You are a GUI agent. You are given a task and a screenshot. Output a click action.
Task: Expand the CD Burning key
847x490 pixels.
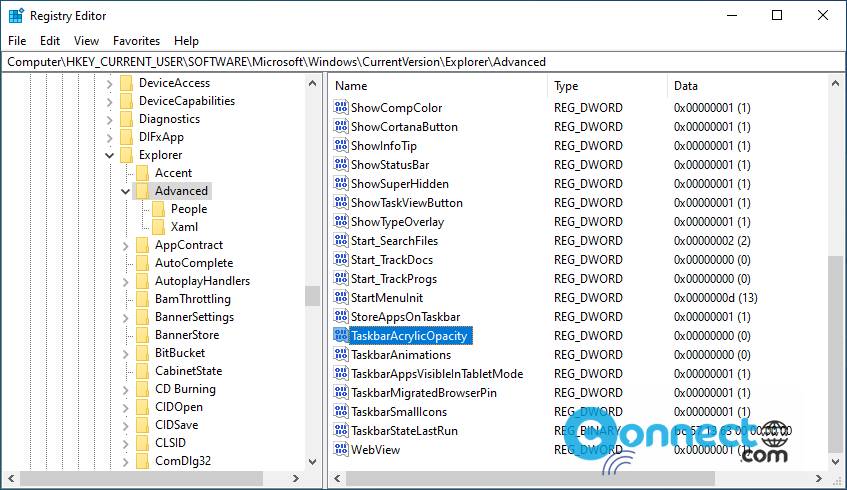[x=125, y=390]
